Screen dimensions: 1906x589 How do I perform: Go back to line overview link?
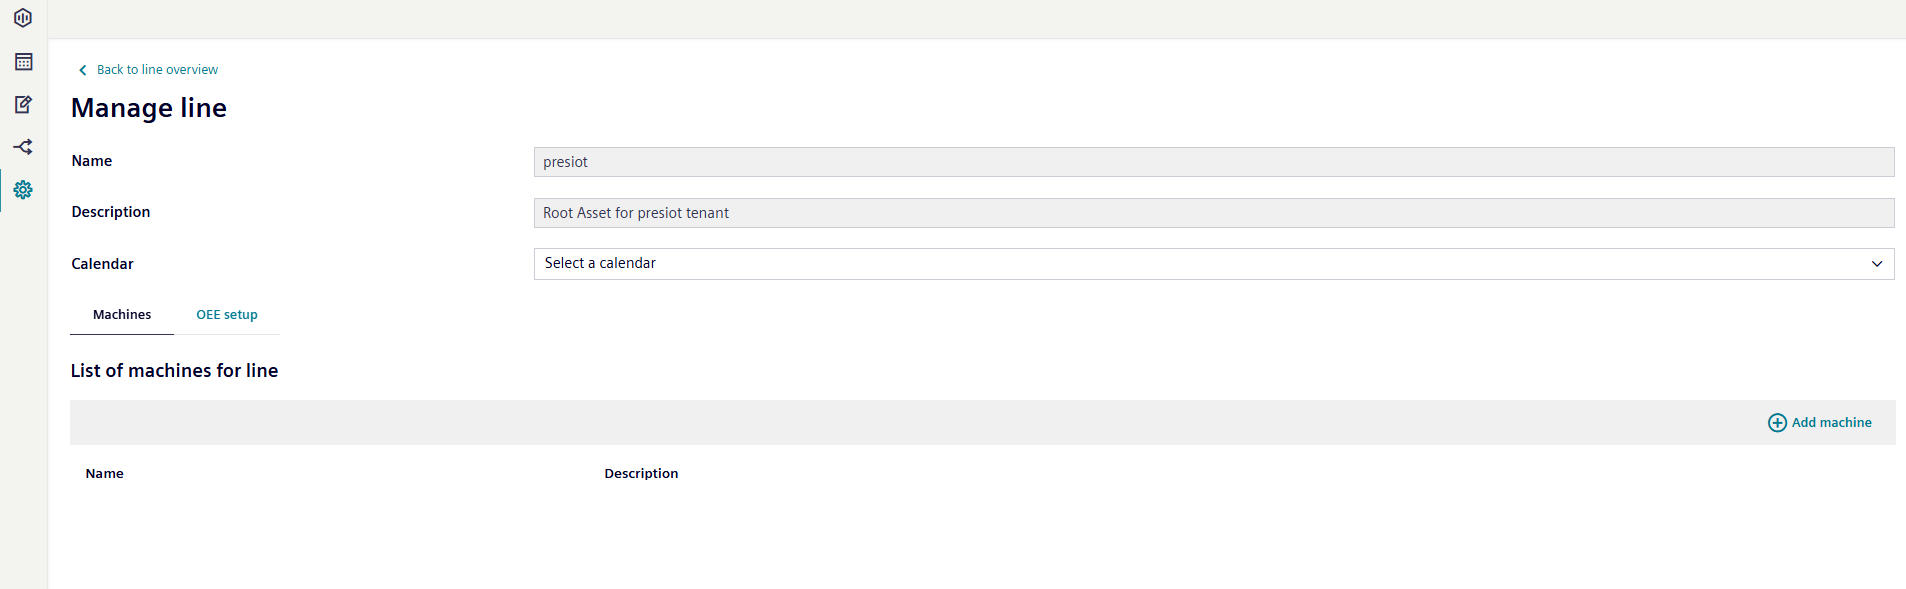(157, 70)
